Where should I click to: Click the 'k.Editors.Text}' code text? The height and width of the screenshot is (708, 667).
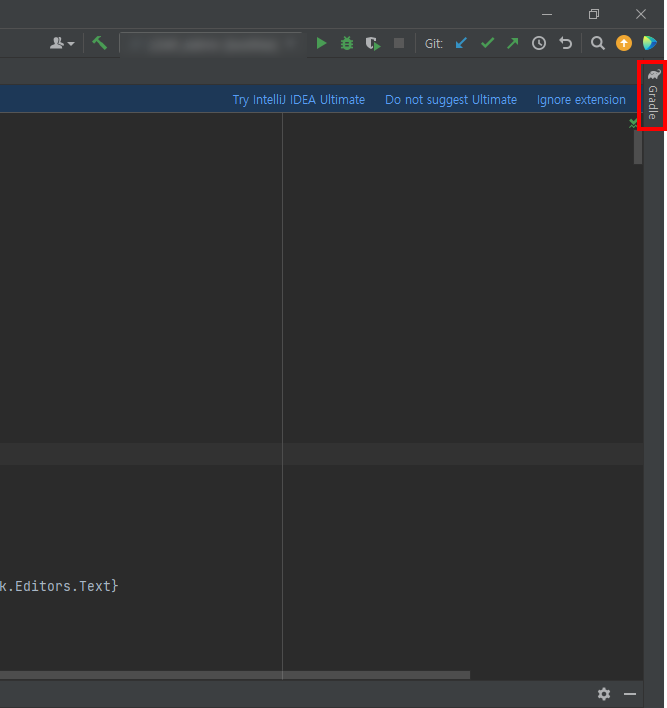pyautogui.click(x=59, y=586)
